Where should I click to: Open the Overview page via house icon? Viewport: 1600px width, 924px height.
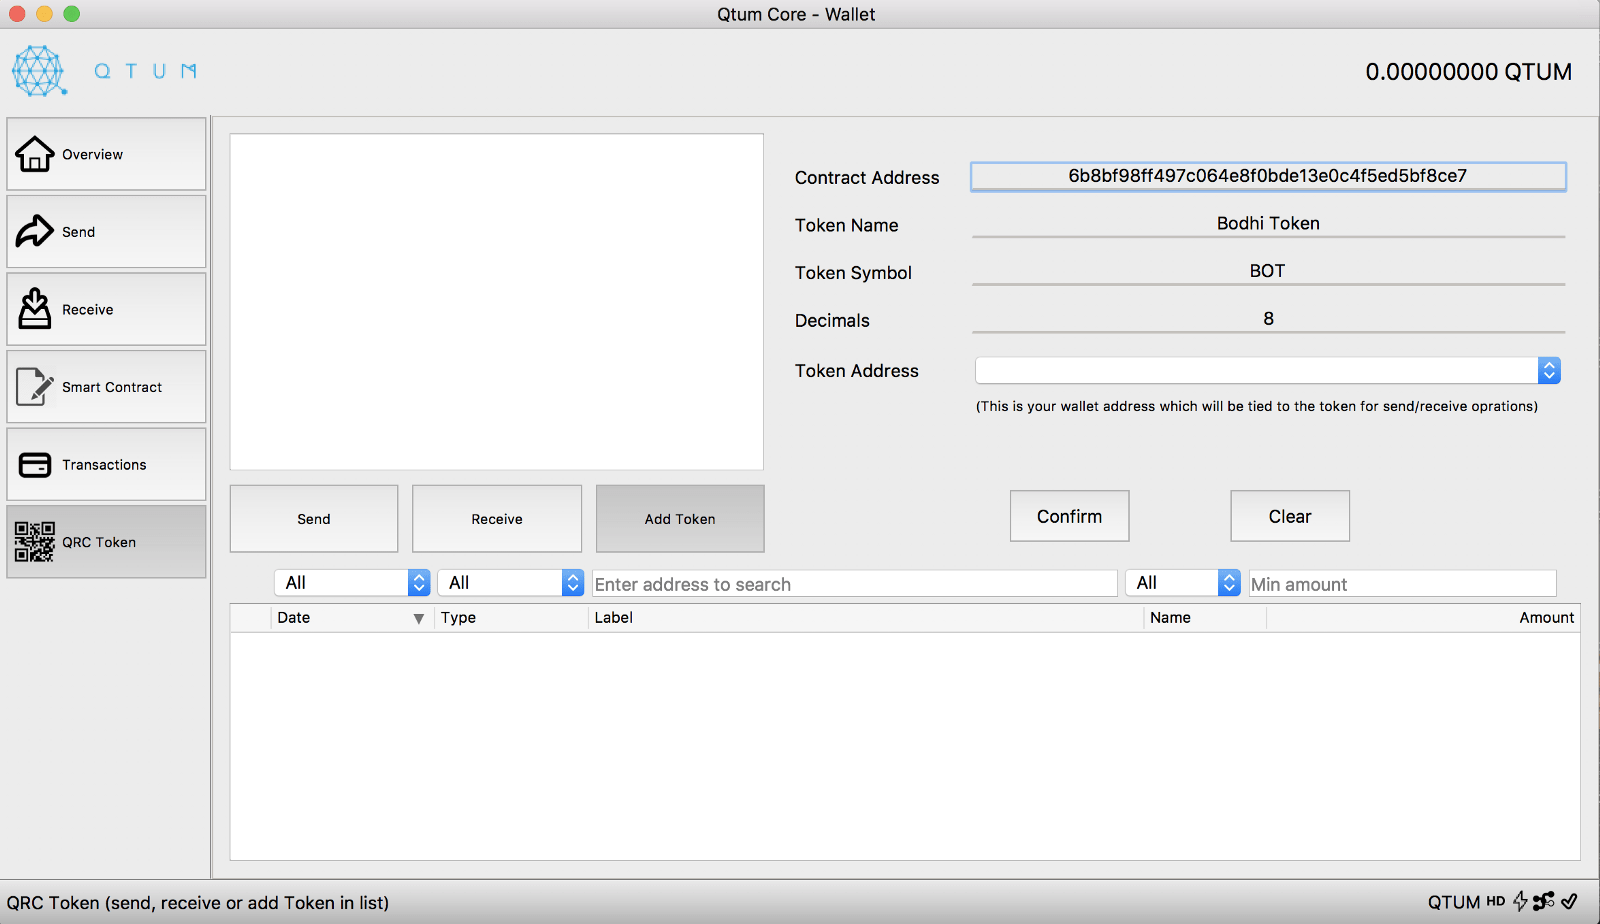click(34, 154)
